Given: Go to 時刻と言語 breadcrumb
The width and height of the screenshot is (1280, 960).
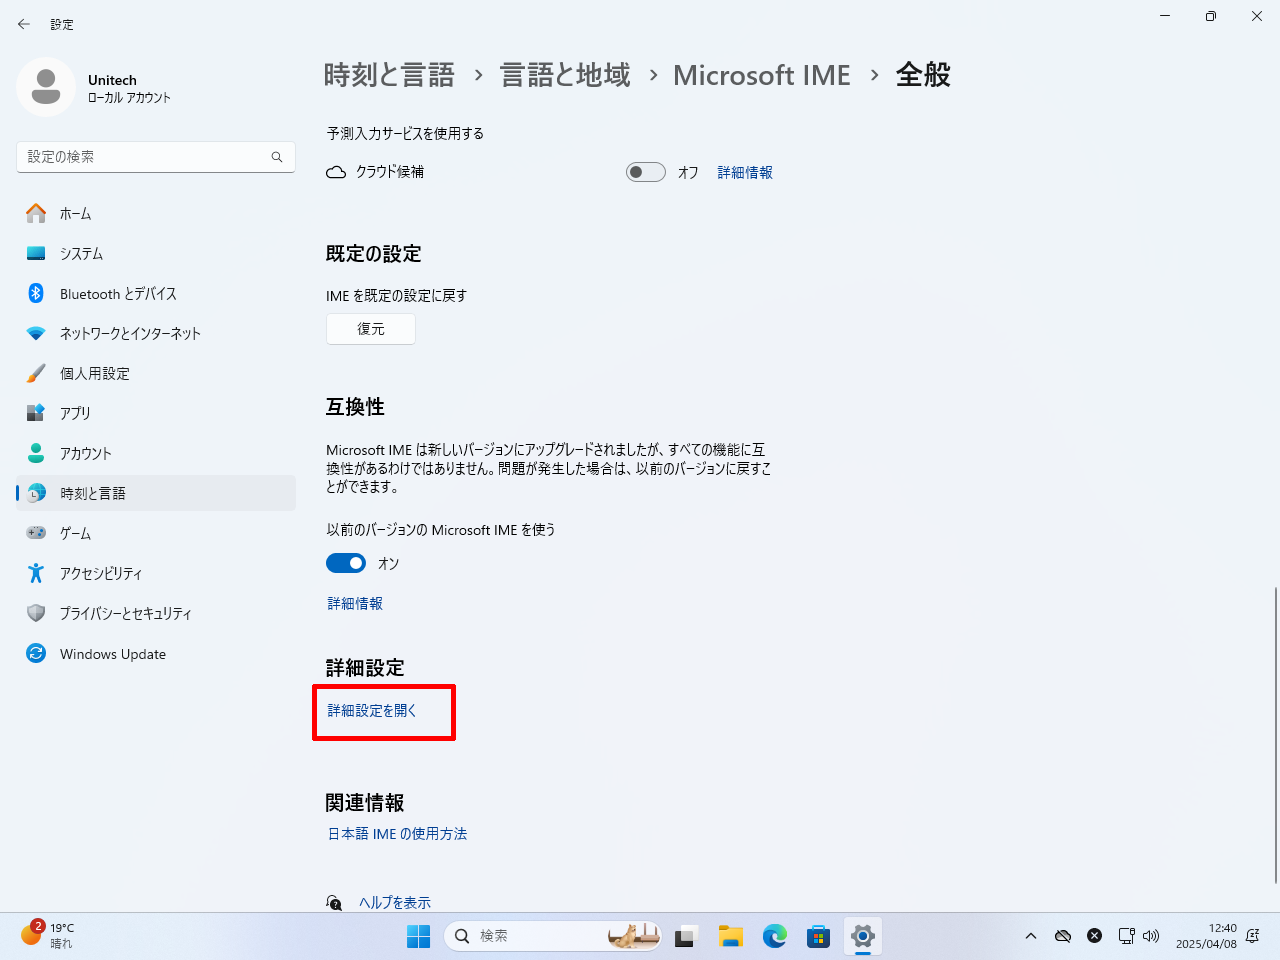Looking at the screenshot, I should pos(389,75).
